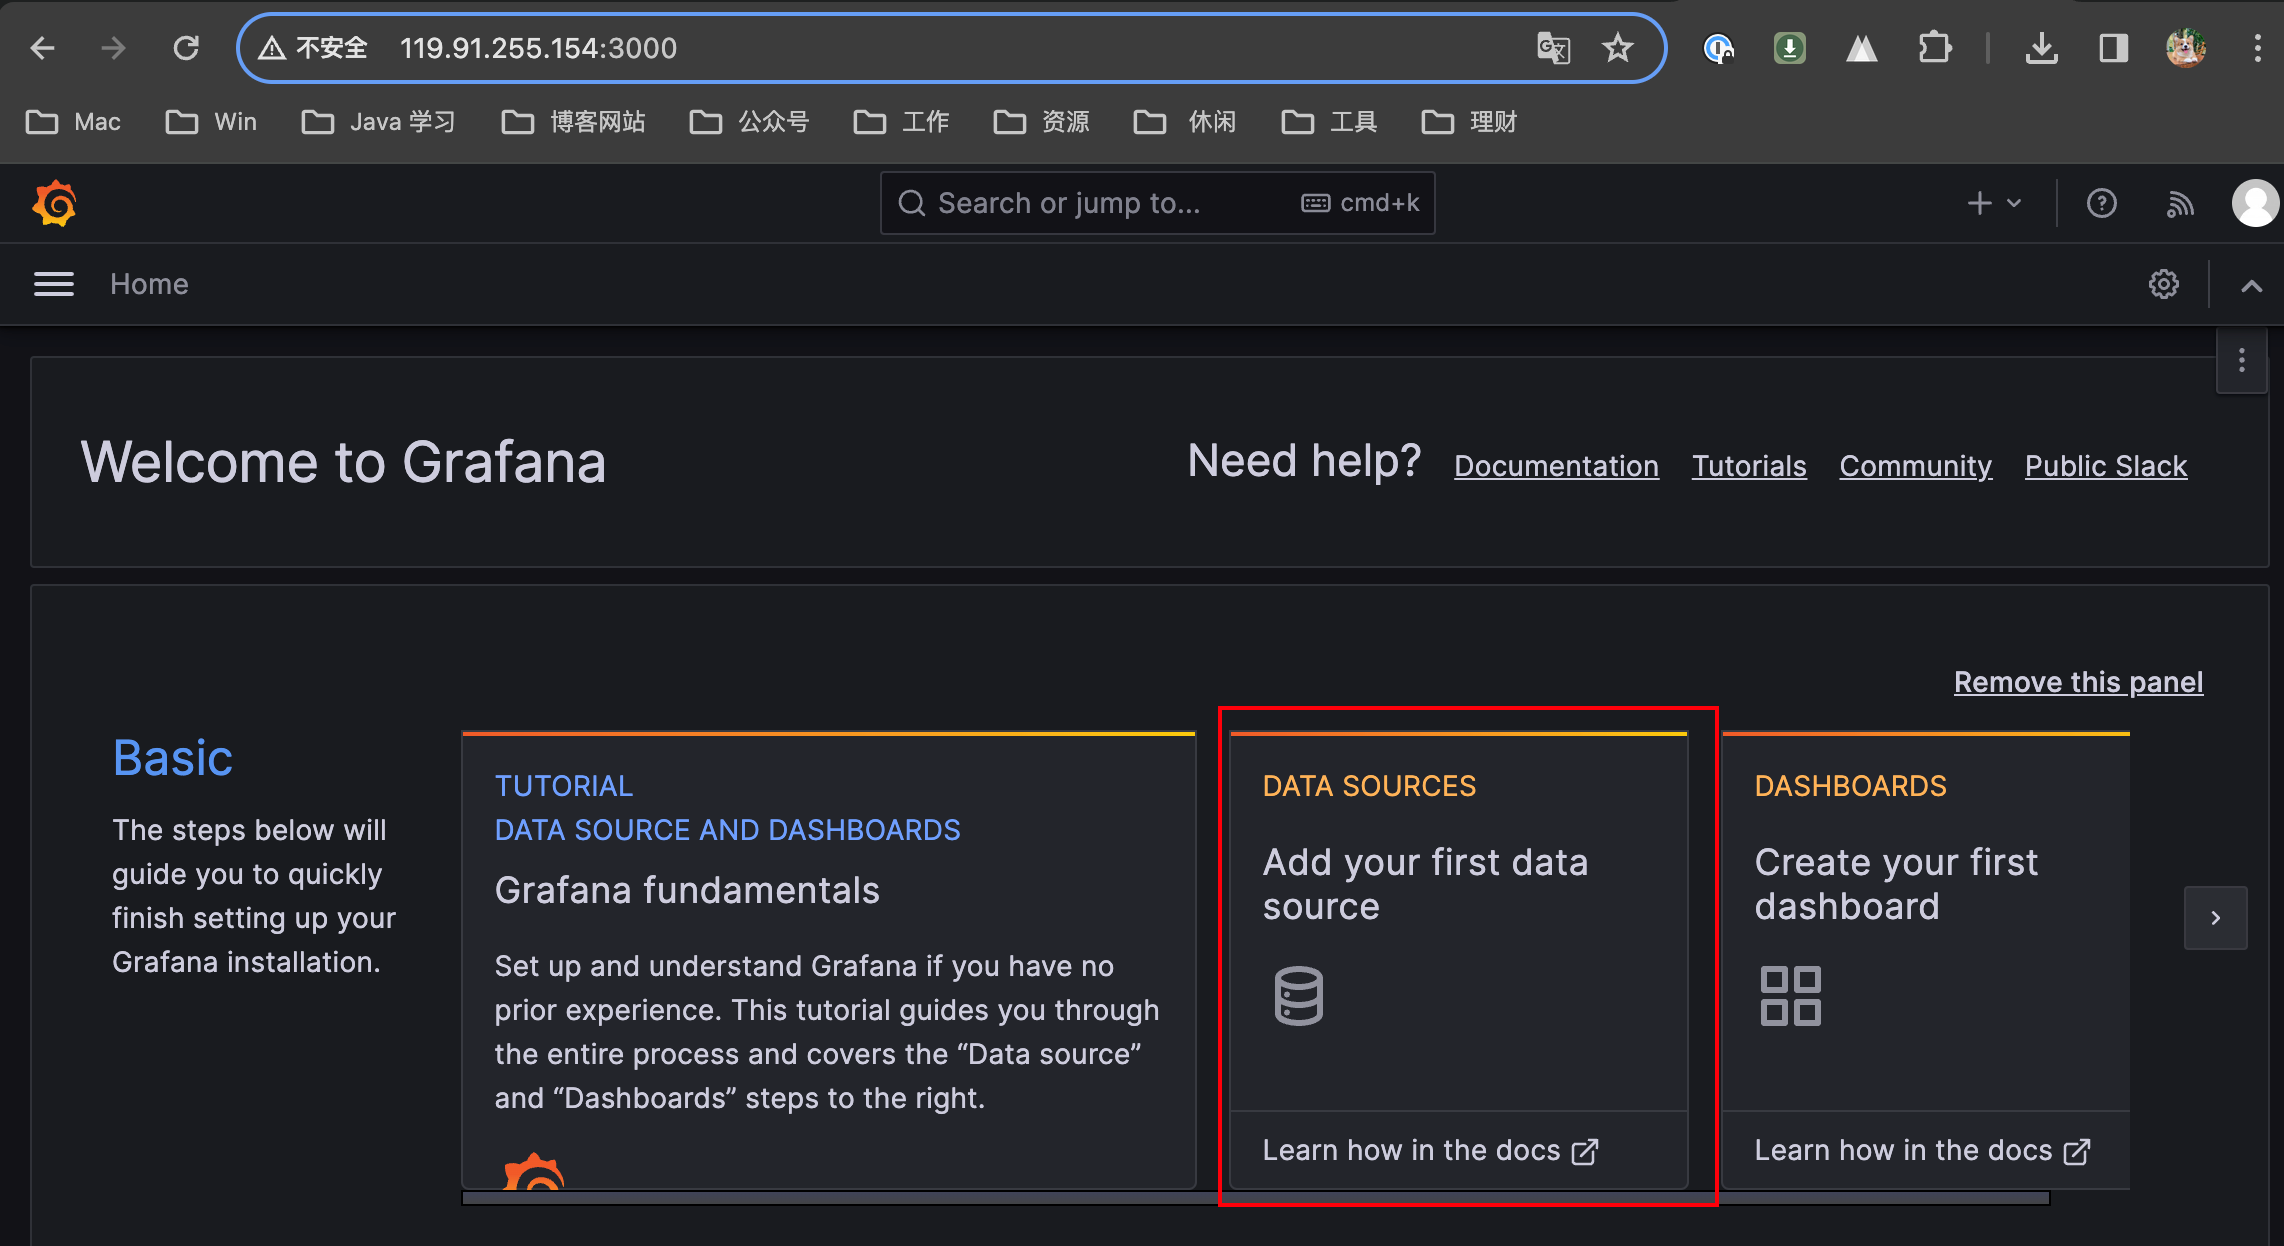Open the Grafana fundamentals tutorial card
The height and width of the screenshot is (1246, 2284).
[x=829, y=960]
